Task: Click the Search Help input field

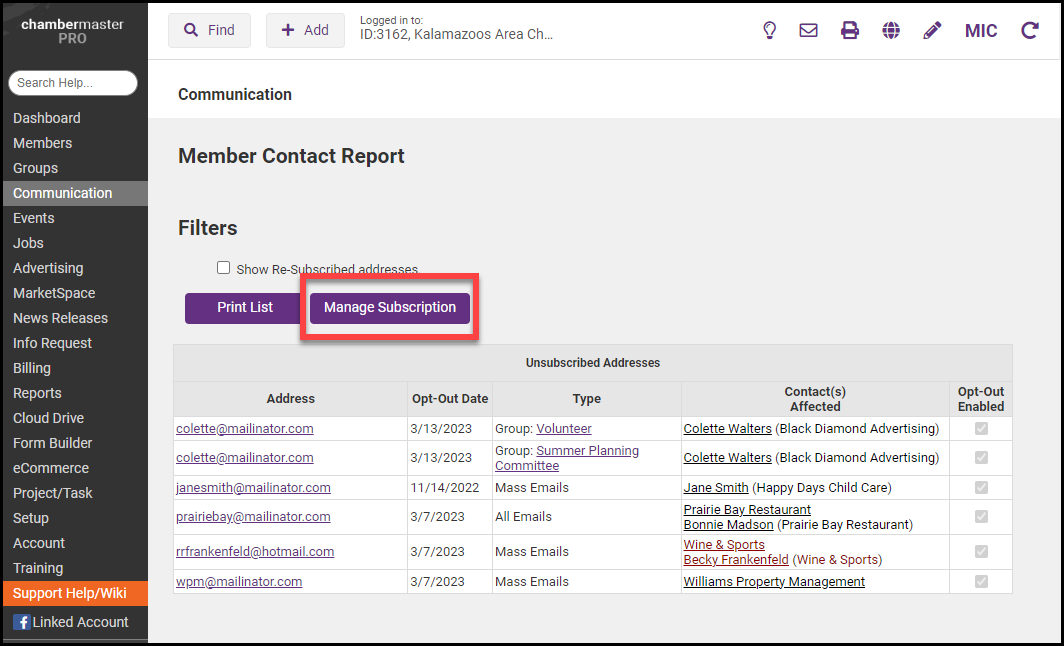Action: [x=72, y=83]
